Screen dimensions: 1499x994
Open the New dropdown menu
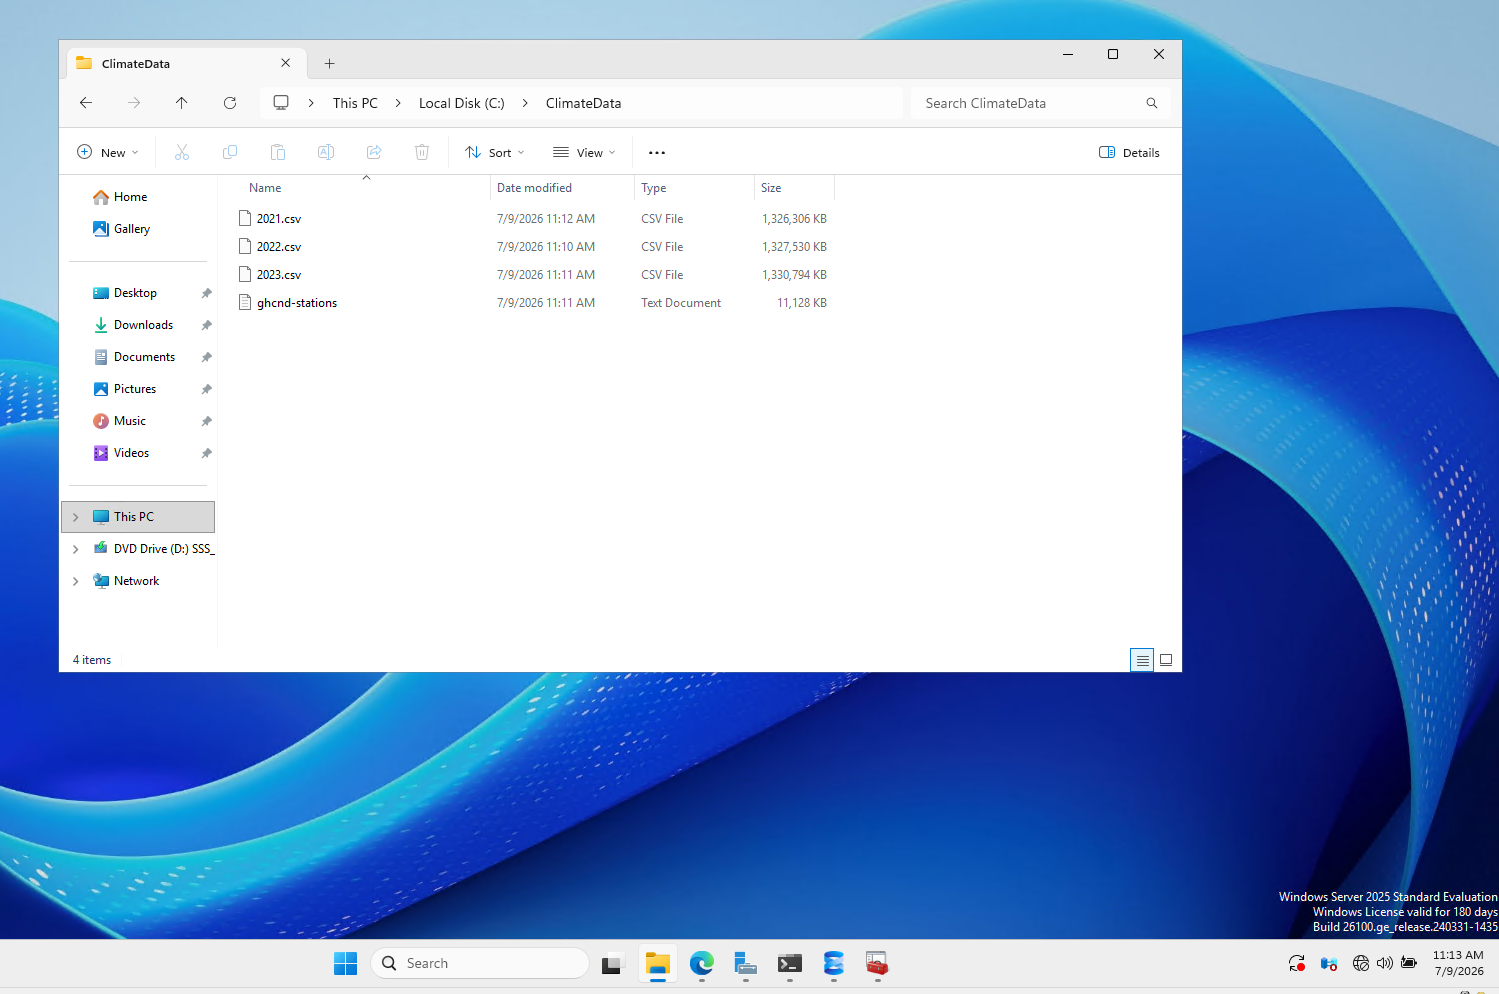point(108,153)
